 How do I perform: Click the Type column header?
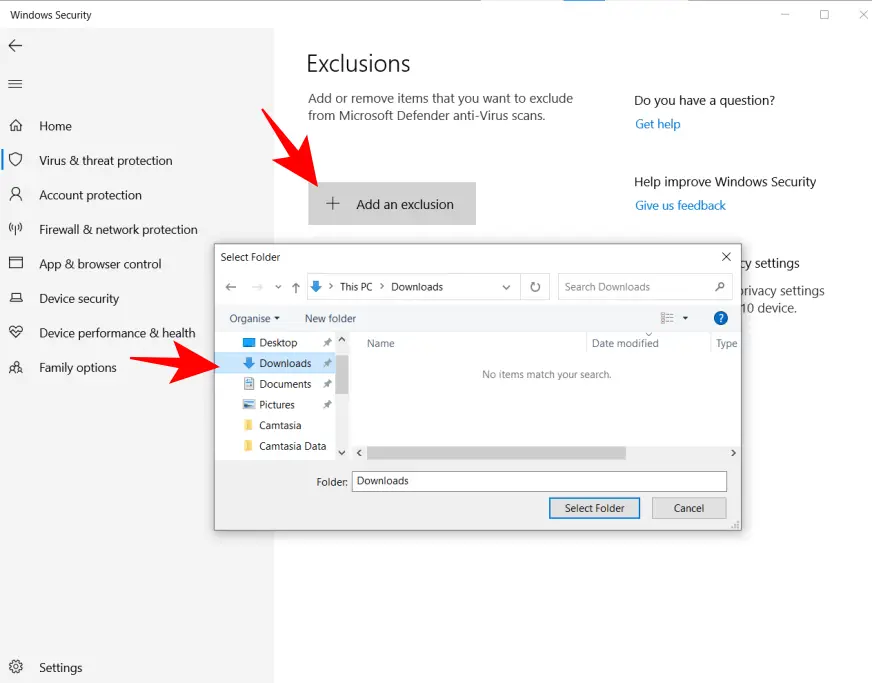(726, 343)
